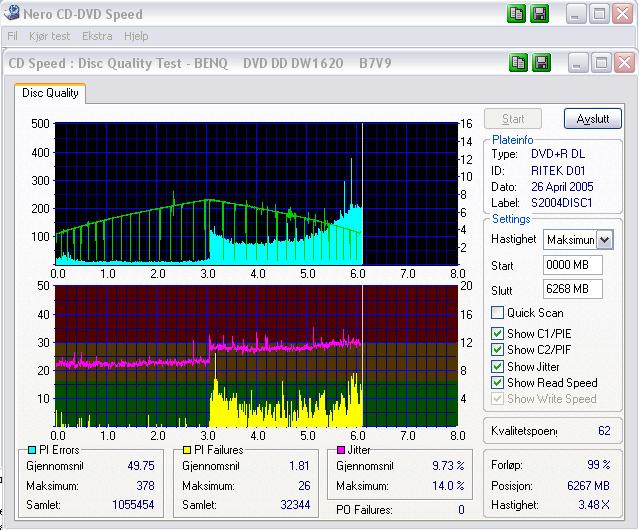The height and width of the screenshot is (530, 640).
Task: Click Posisjon value 6267 MB
Action: coord(588,485)
